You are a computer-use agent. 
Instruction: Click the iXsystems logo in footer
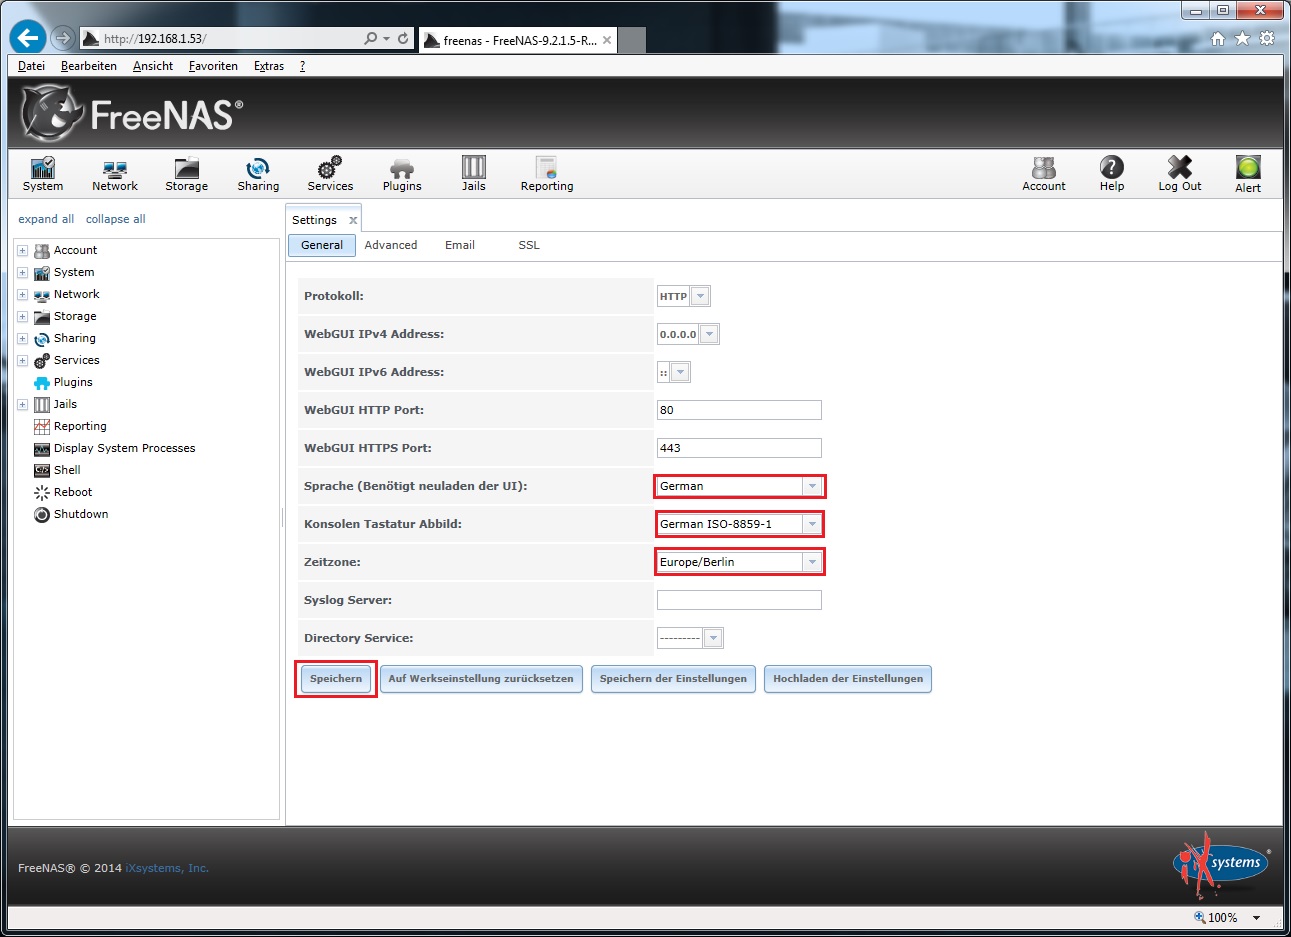(x=1221, y=867)
